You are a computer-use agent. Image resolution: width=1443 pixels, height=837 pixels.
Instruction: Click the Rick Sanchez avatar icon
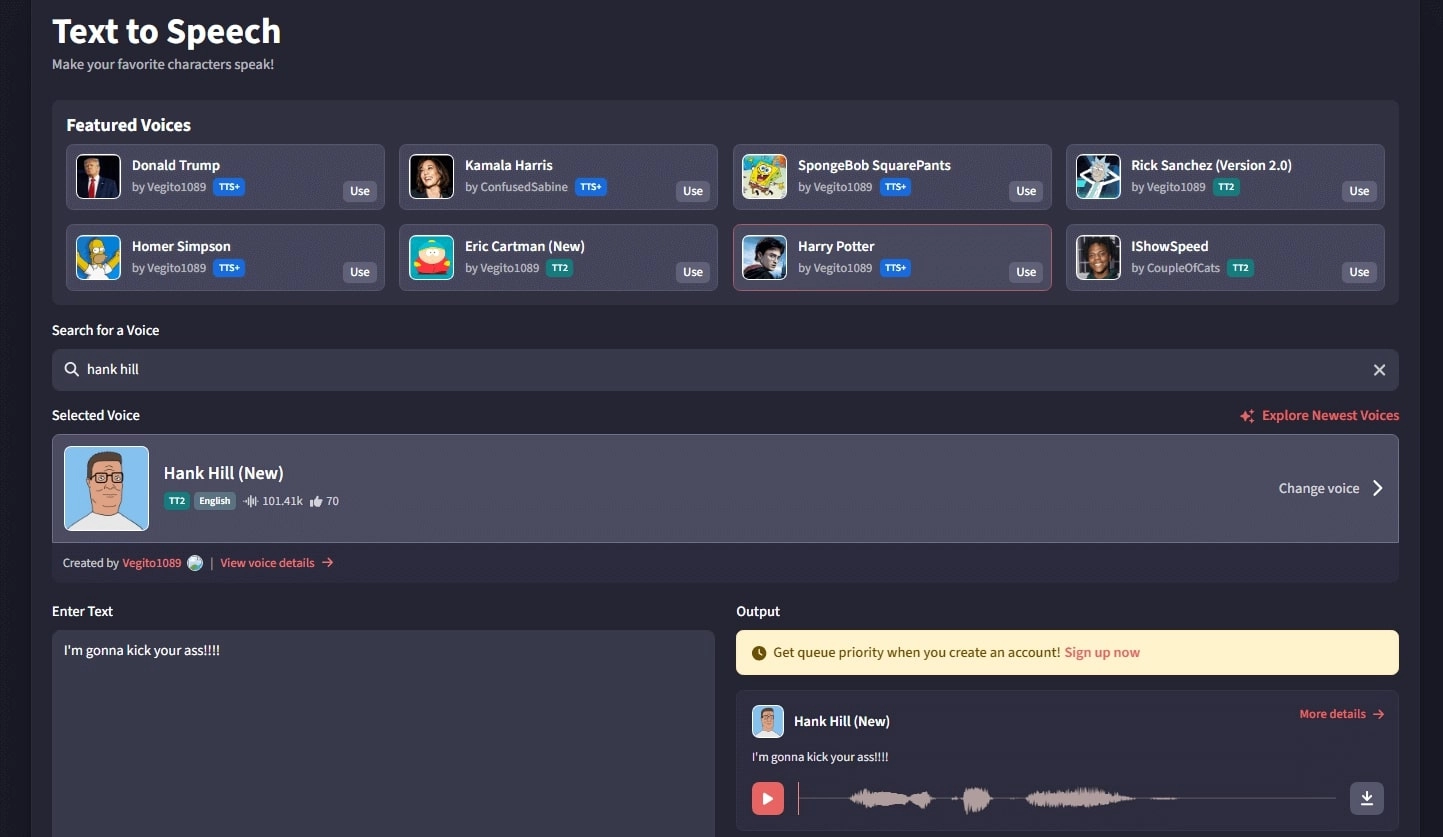coord(1097,177)
